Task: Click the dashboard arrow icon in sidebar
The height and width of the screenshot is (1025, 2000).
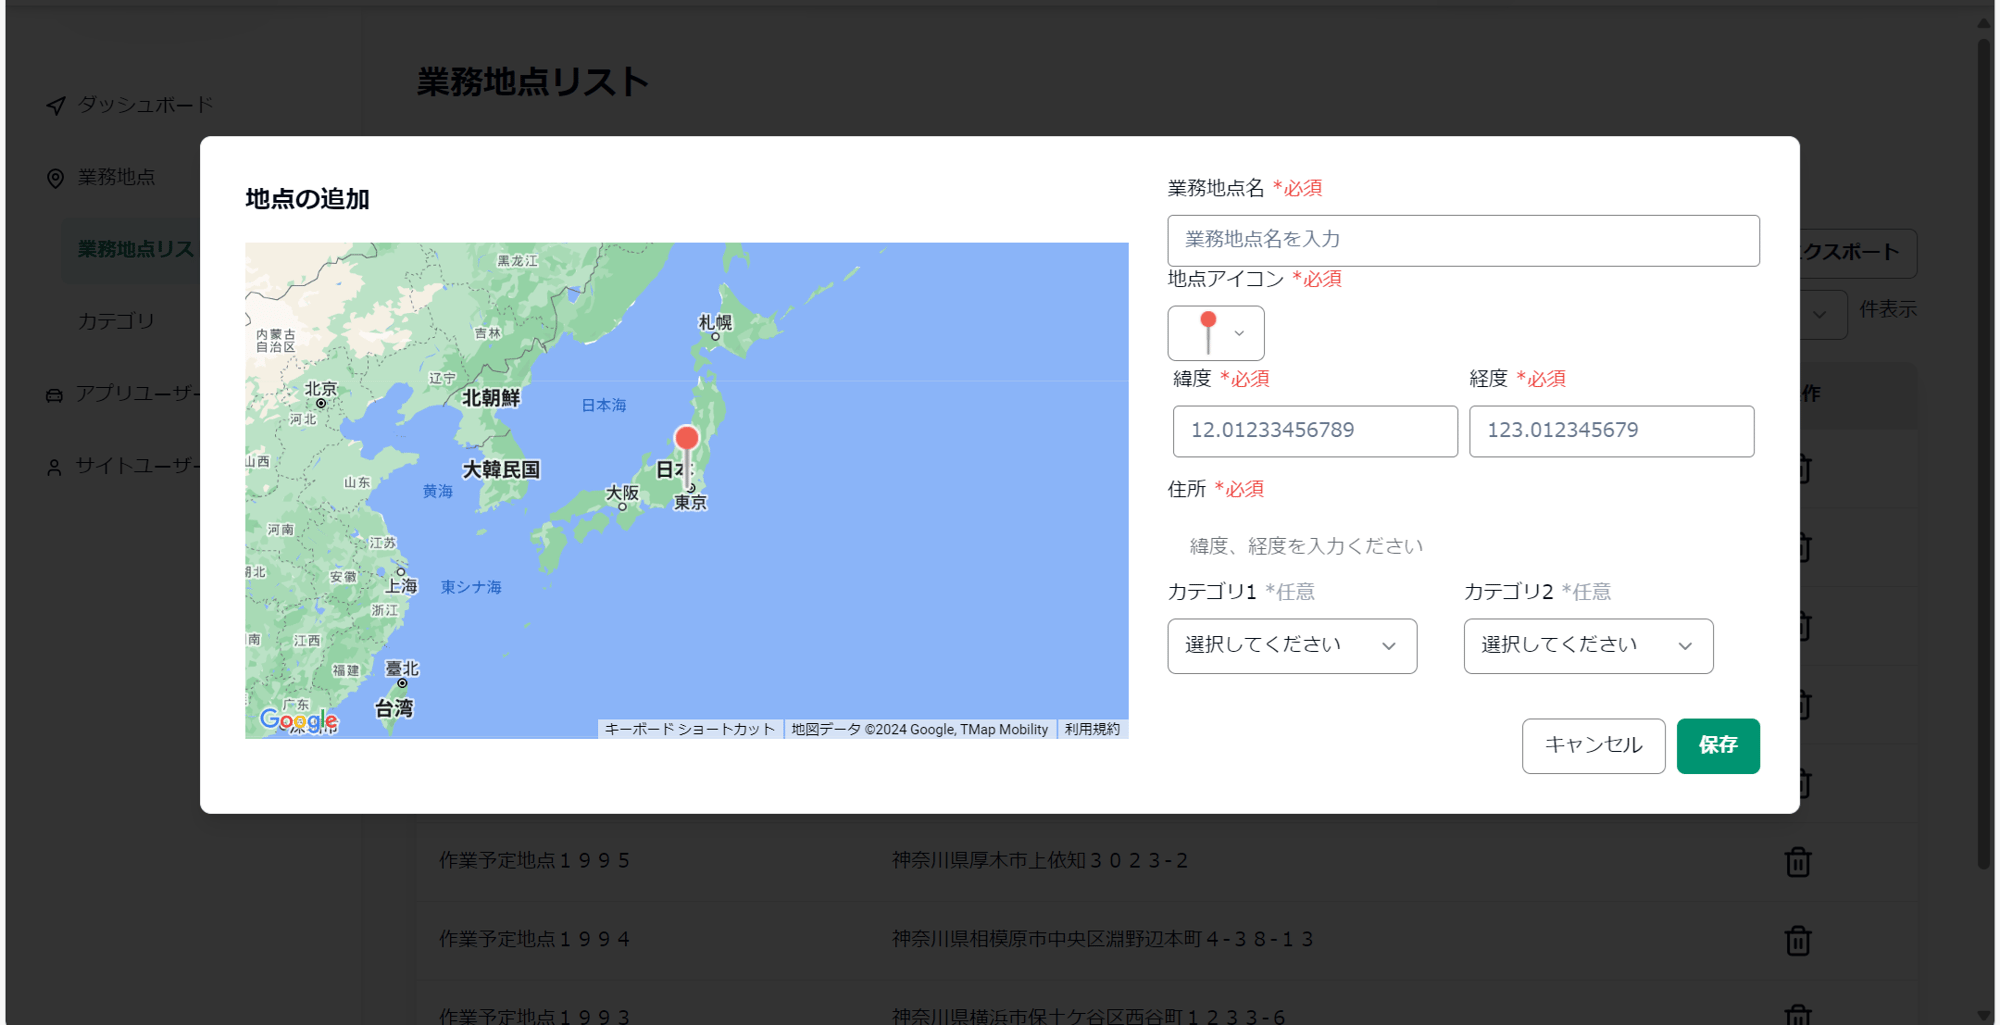Action: click(56, 105)
